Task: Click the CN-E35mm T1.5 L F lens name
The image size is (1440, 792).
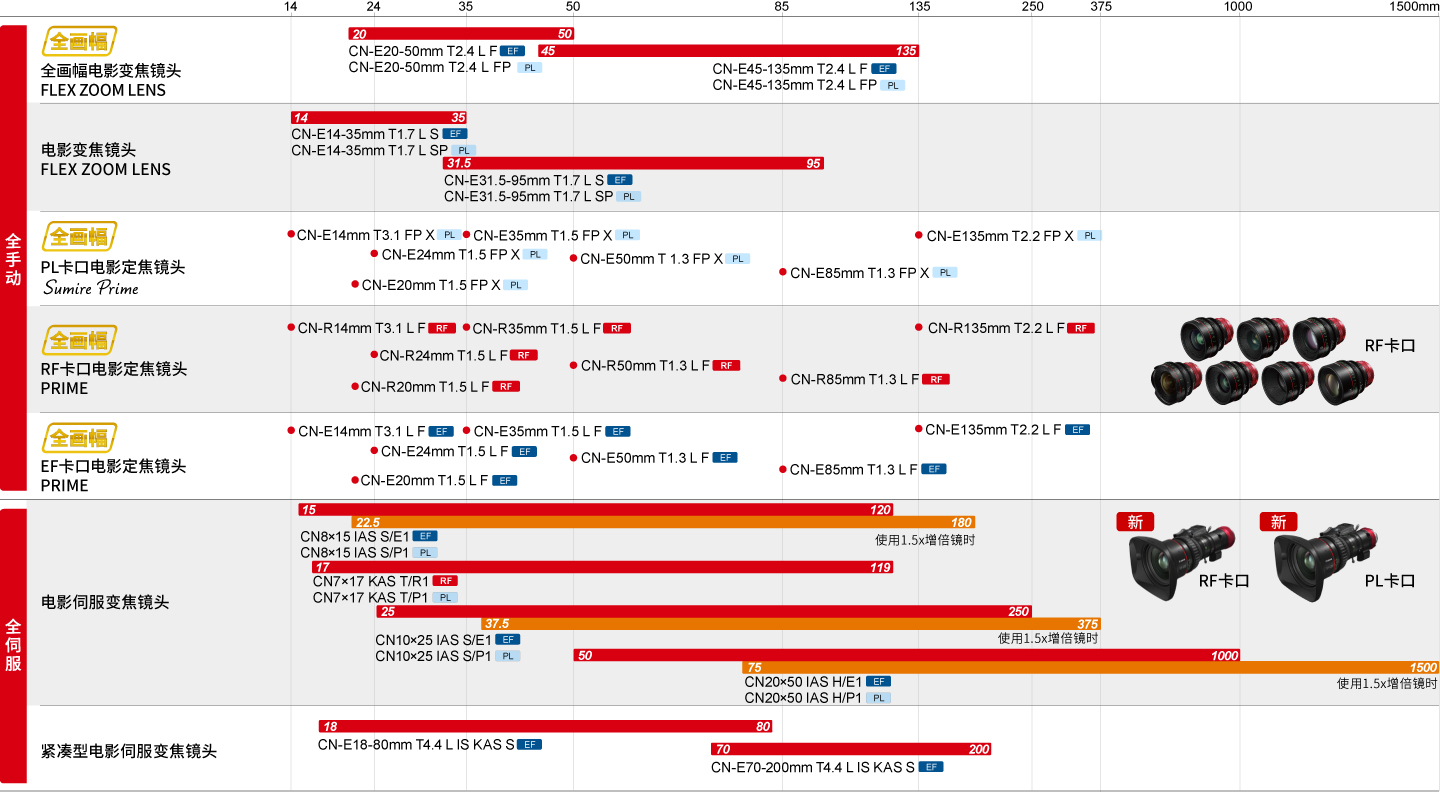Action: (538, 432)
